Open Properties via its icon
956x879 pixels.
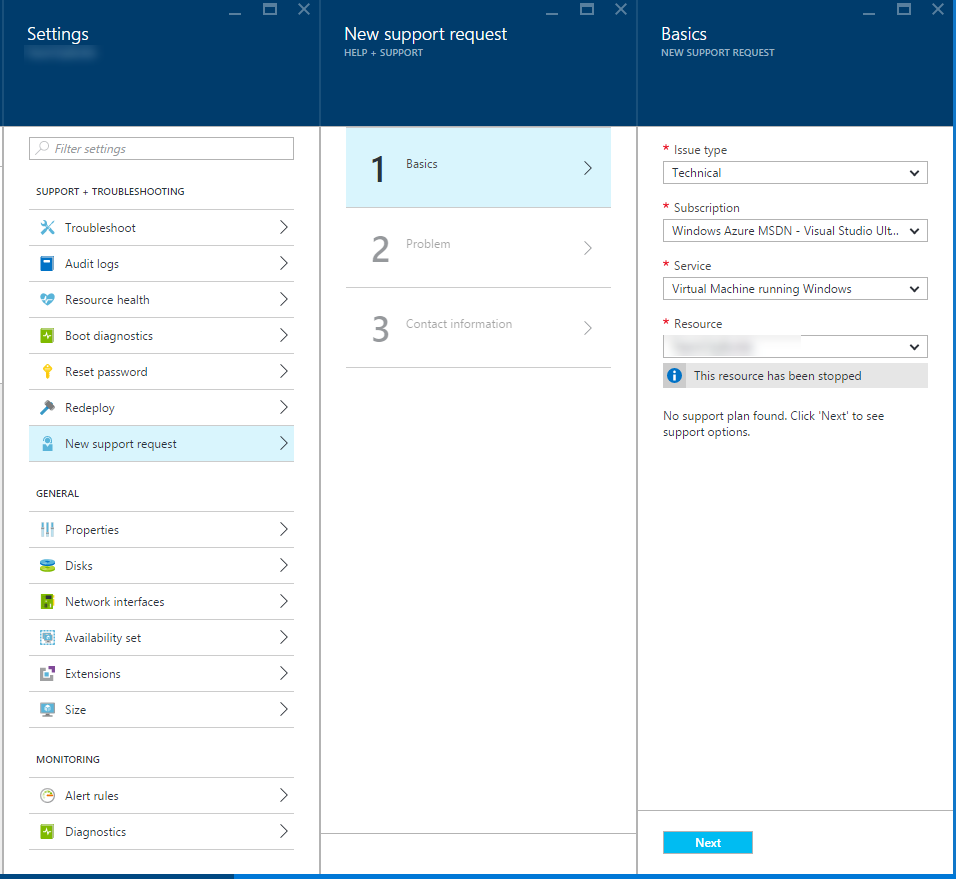pos(48,529)
